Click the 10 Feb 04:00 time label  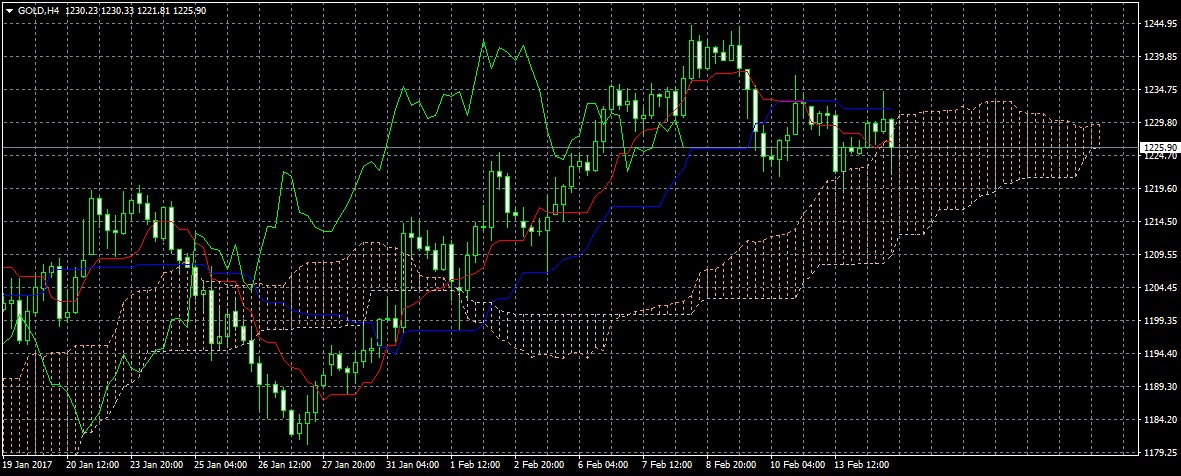798,465
